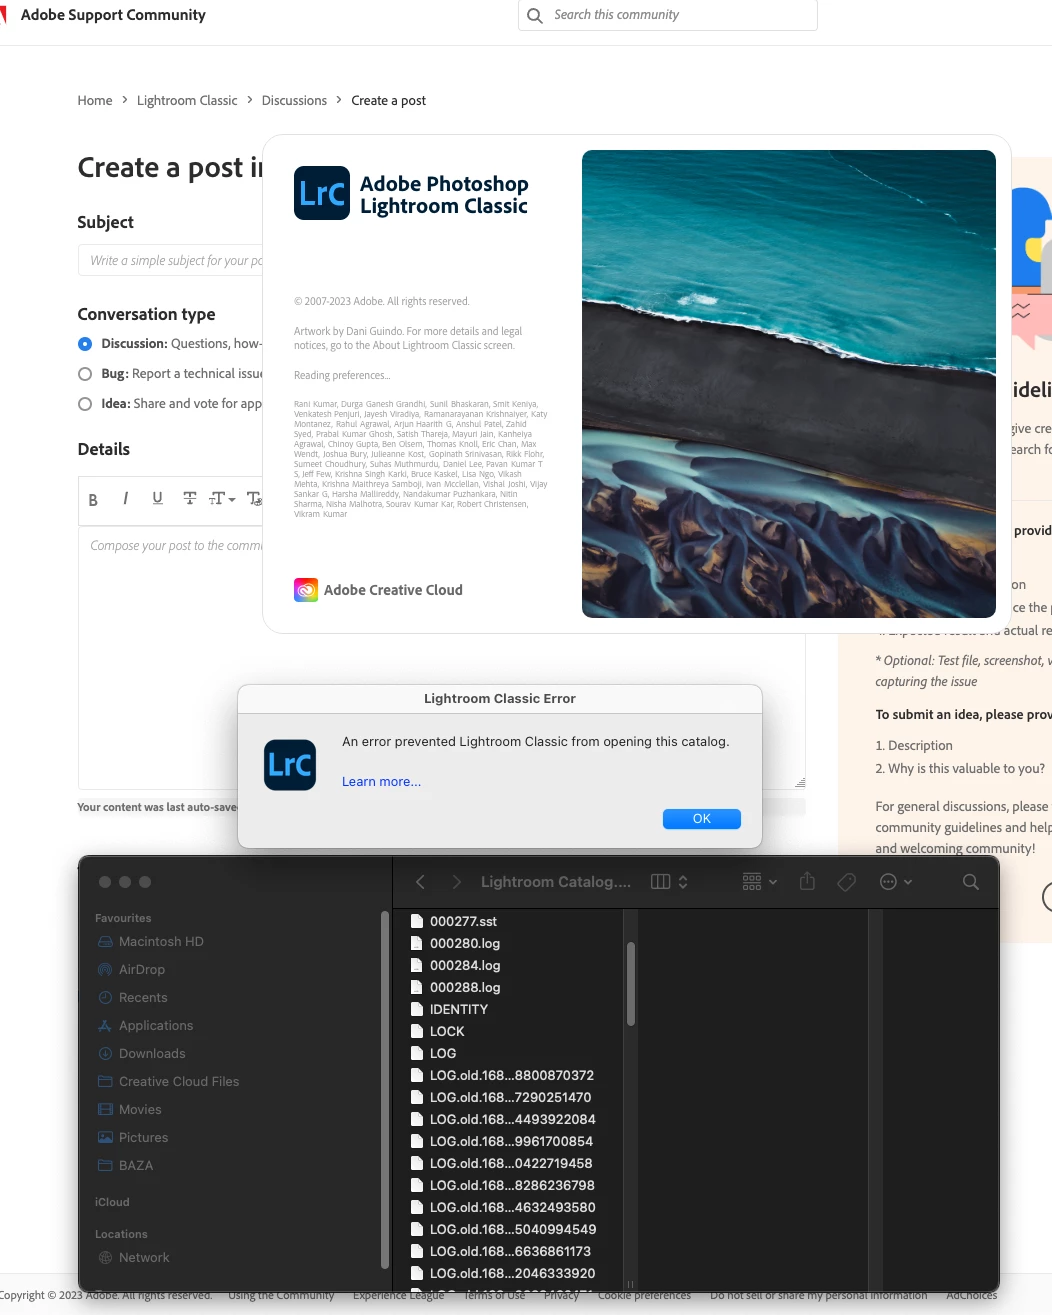Click the splash screen artwork image

tap(789, 384)
